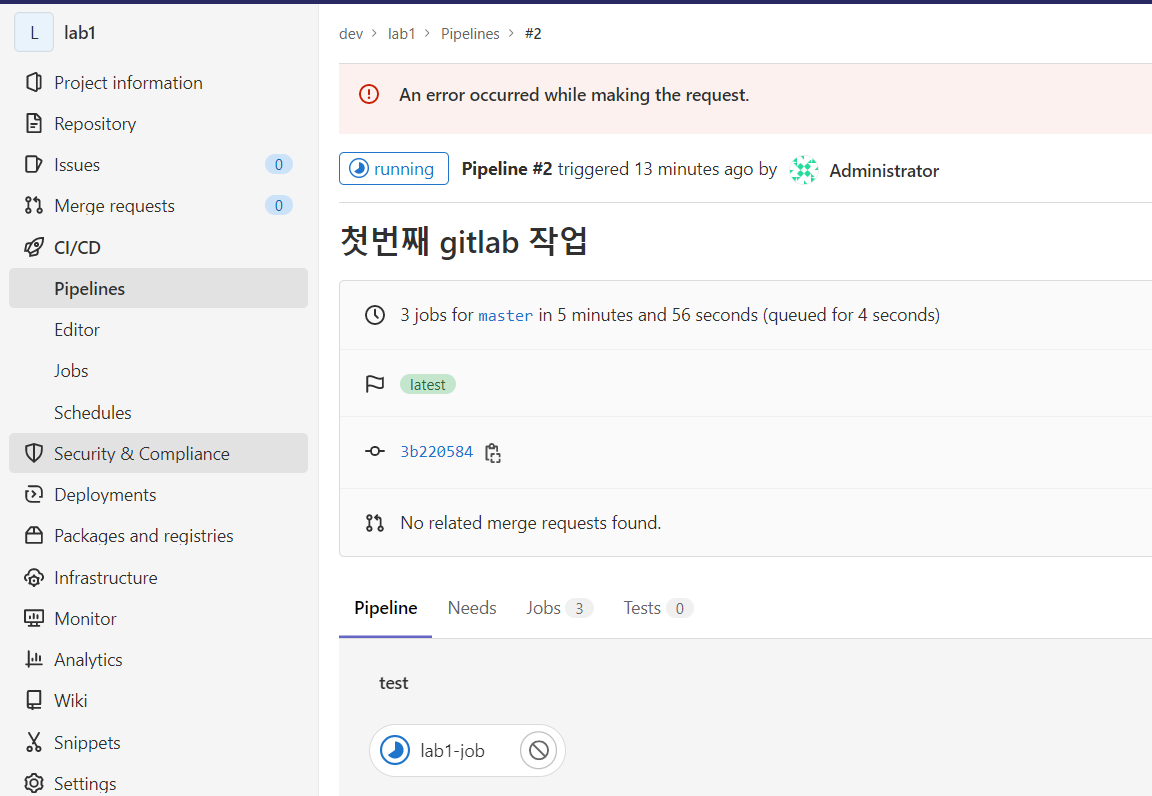Go to lab1 in the breadcrumb
This screenshot has height=796, width=1152.
click(401, 34)
